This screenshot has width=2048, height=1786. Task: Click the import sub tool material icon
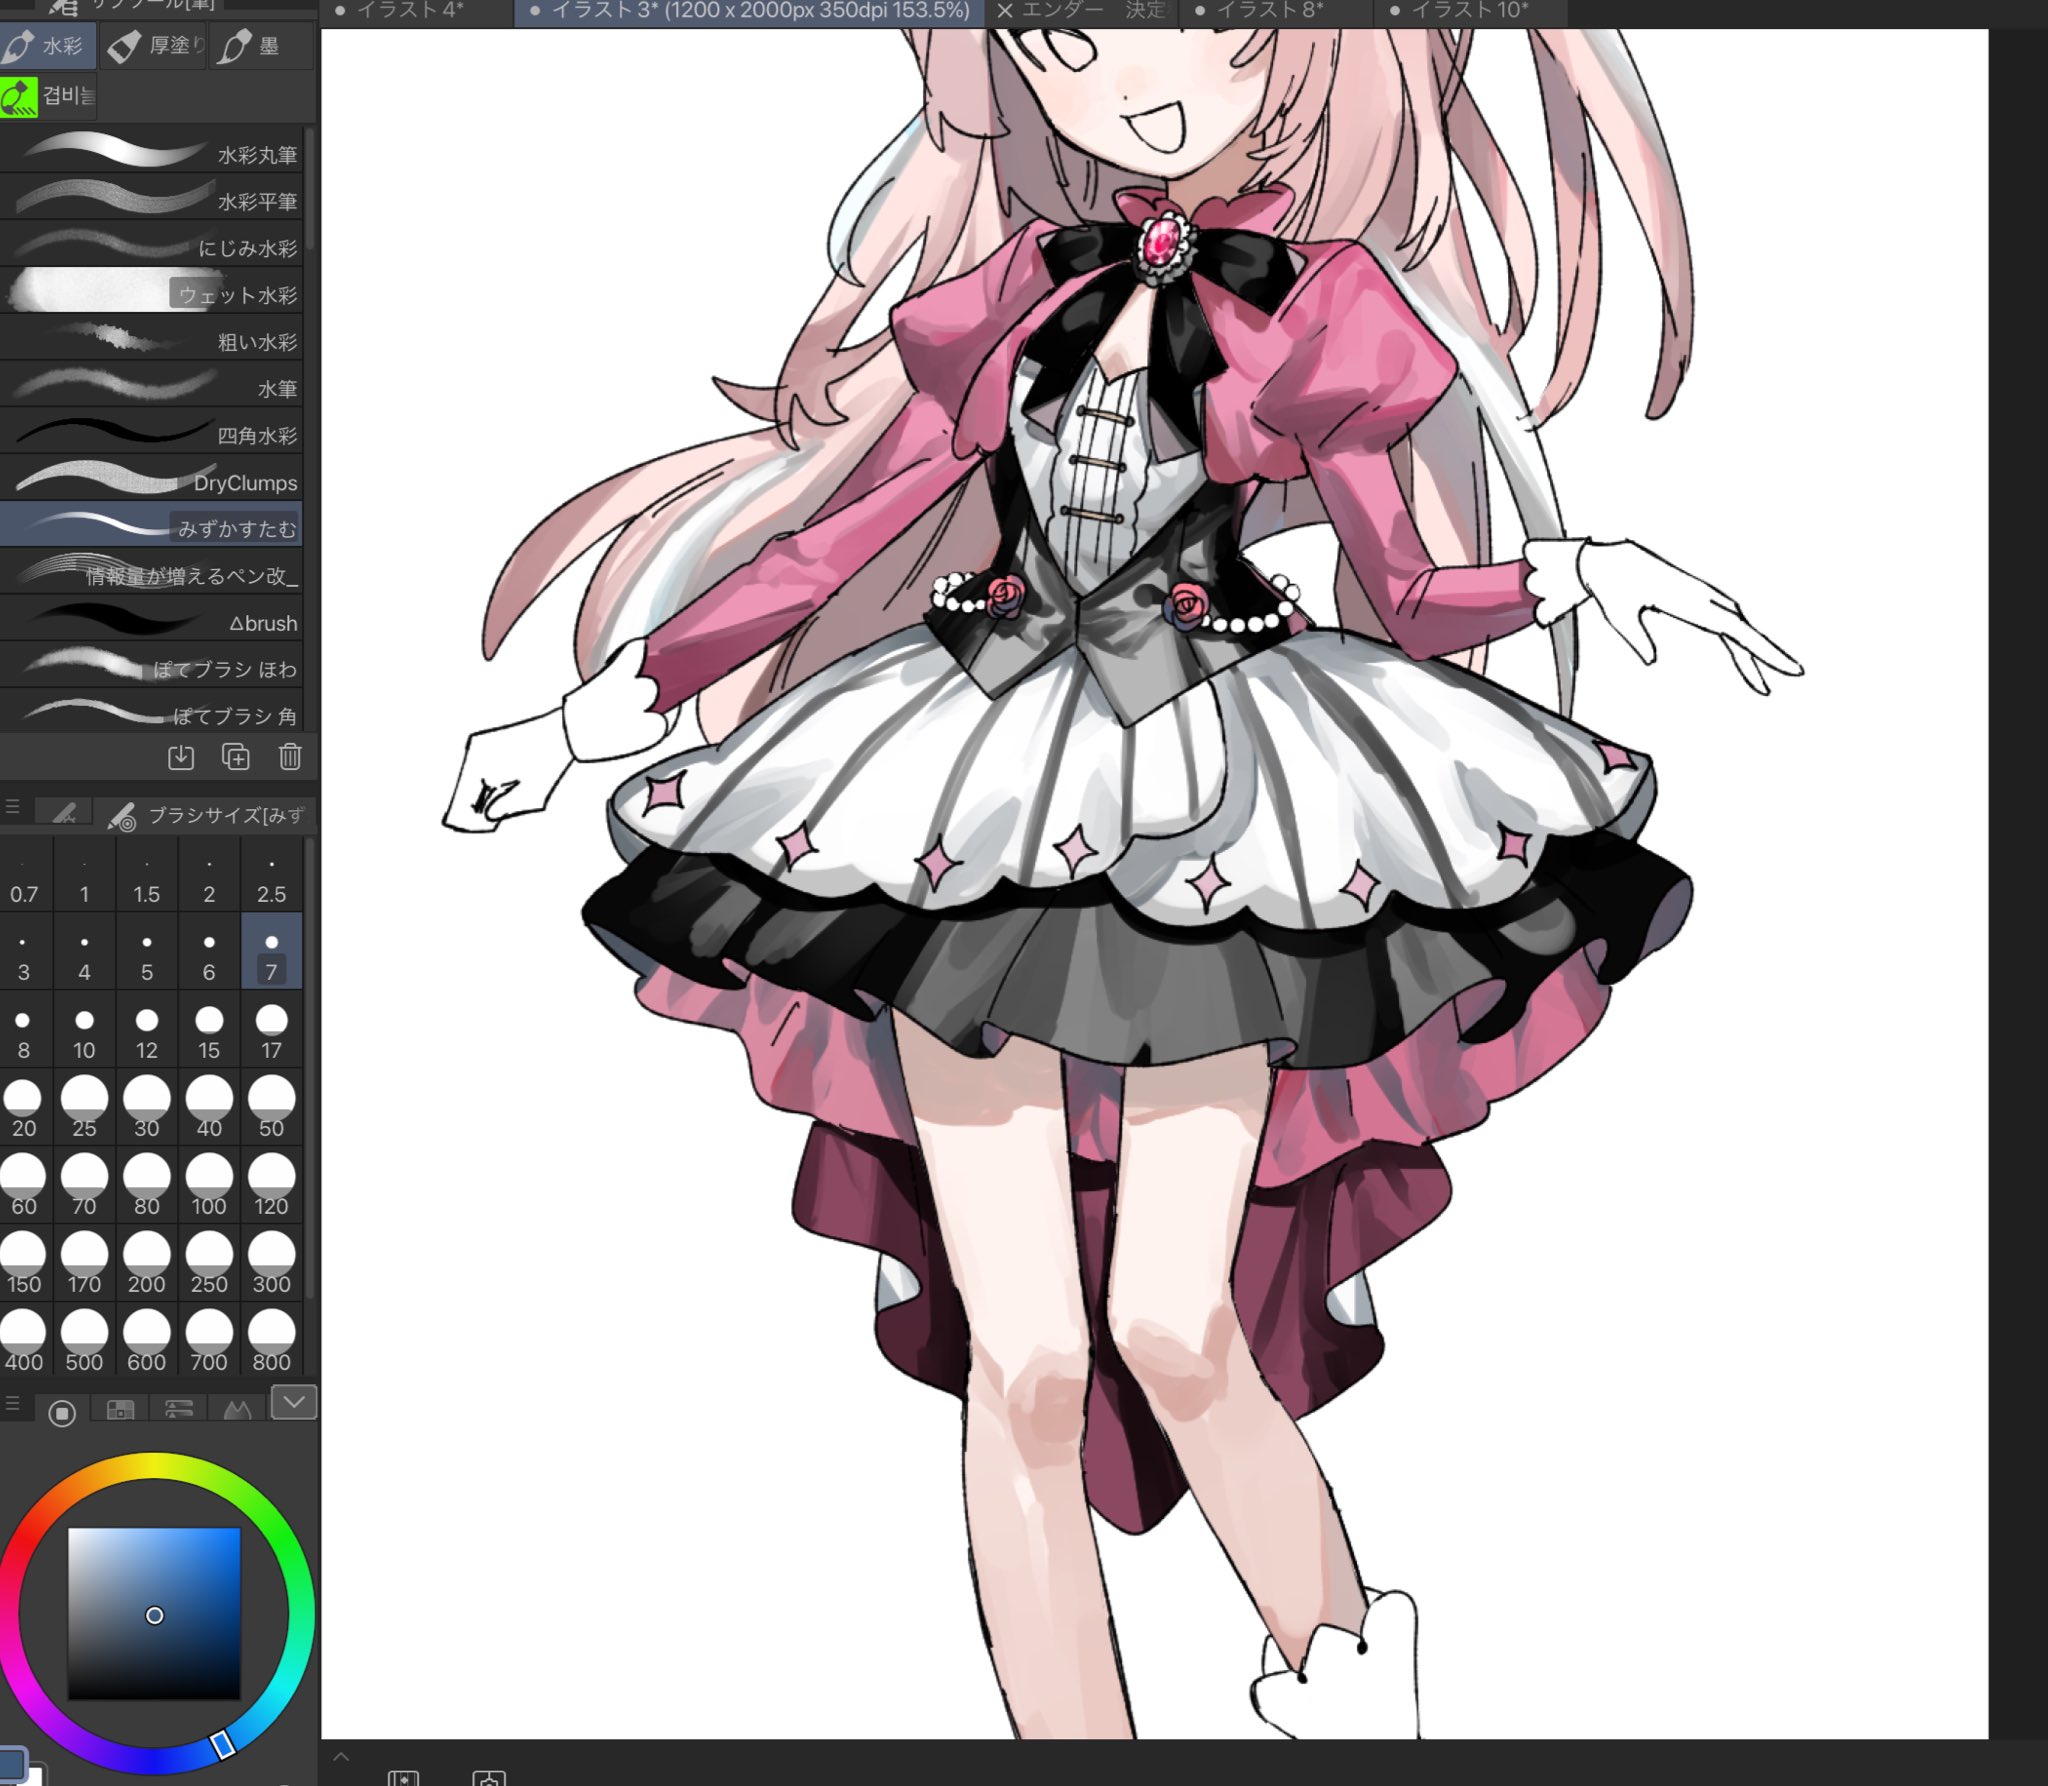coord(181,757)
